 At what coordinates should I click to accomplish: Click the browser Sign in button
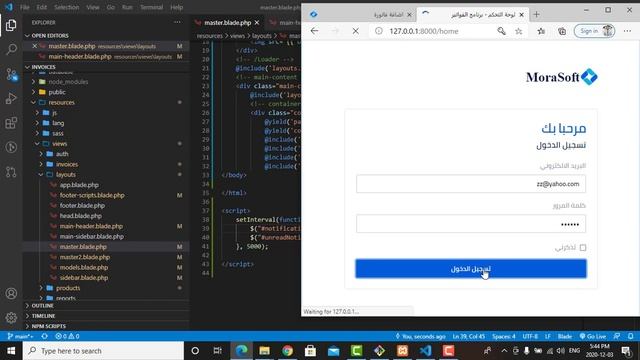(594, 31)
